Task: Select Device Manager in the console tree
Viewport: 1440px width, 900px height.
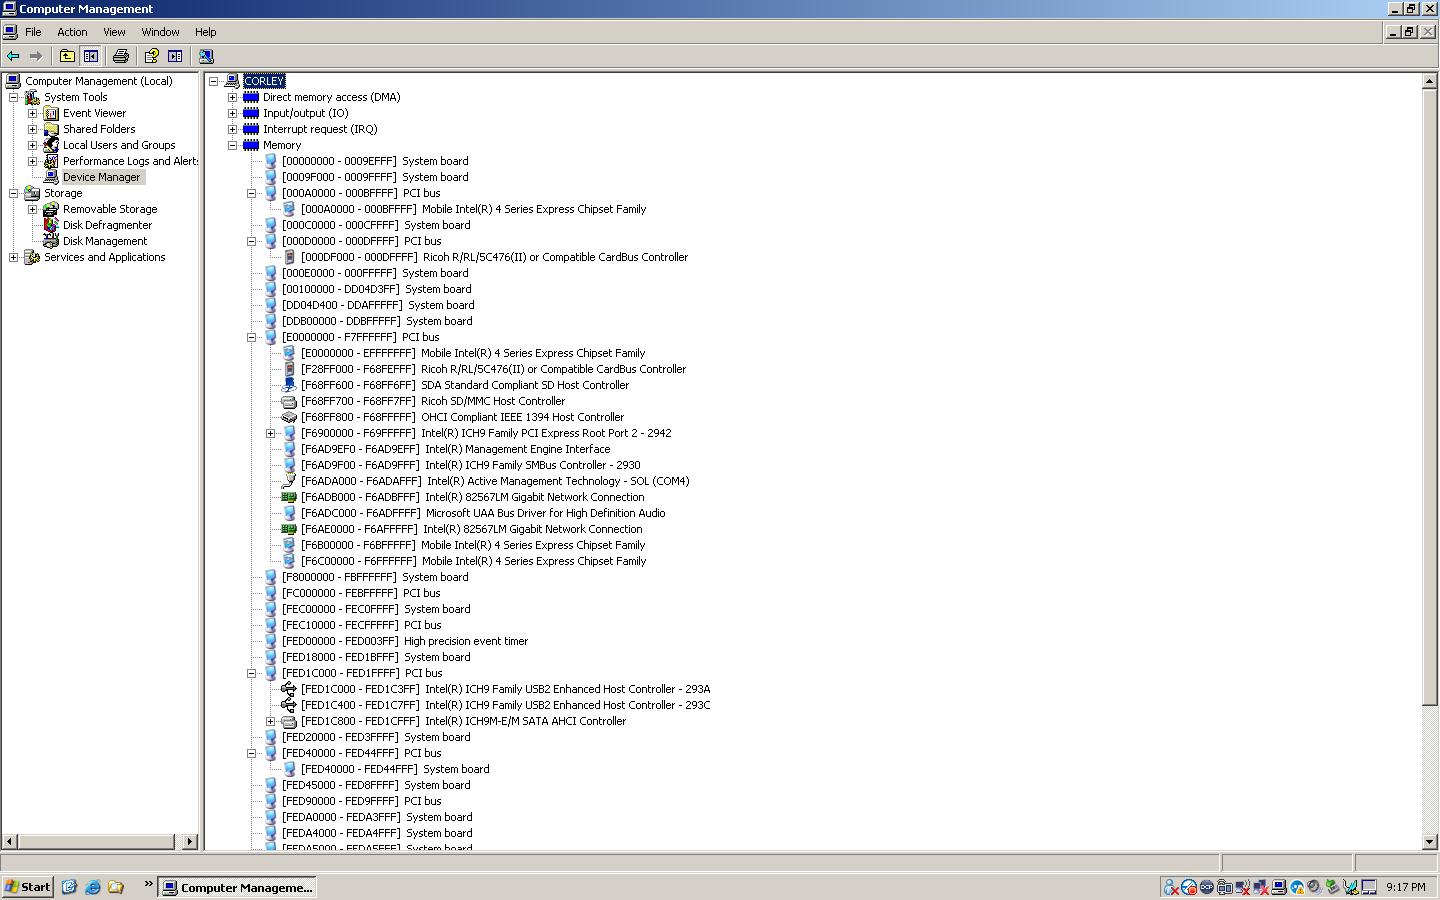Action: (101, 177)
